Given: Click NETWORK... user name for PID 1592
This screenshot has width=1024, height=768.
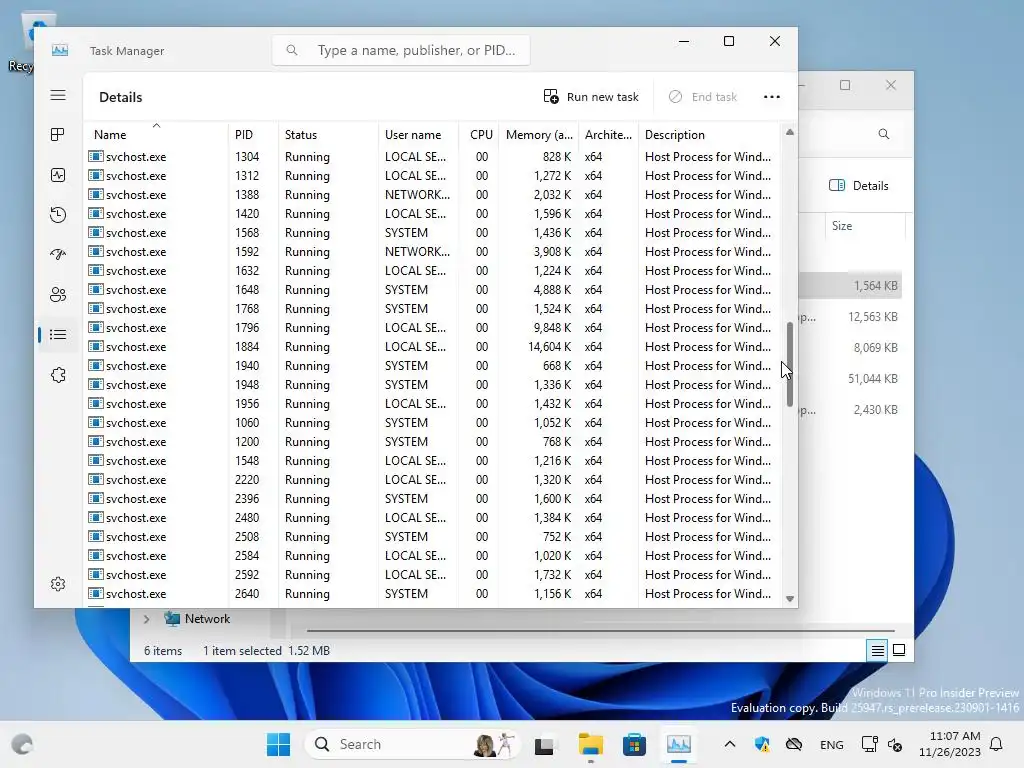Looking at the screenshot, I should tap(417, 252).
